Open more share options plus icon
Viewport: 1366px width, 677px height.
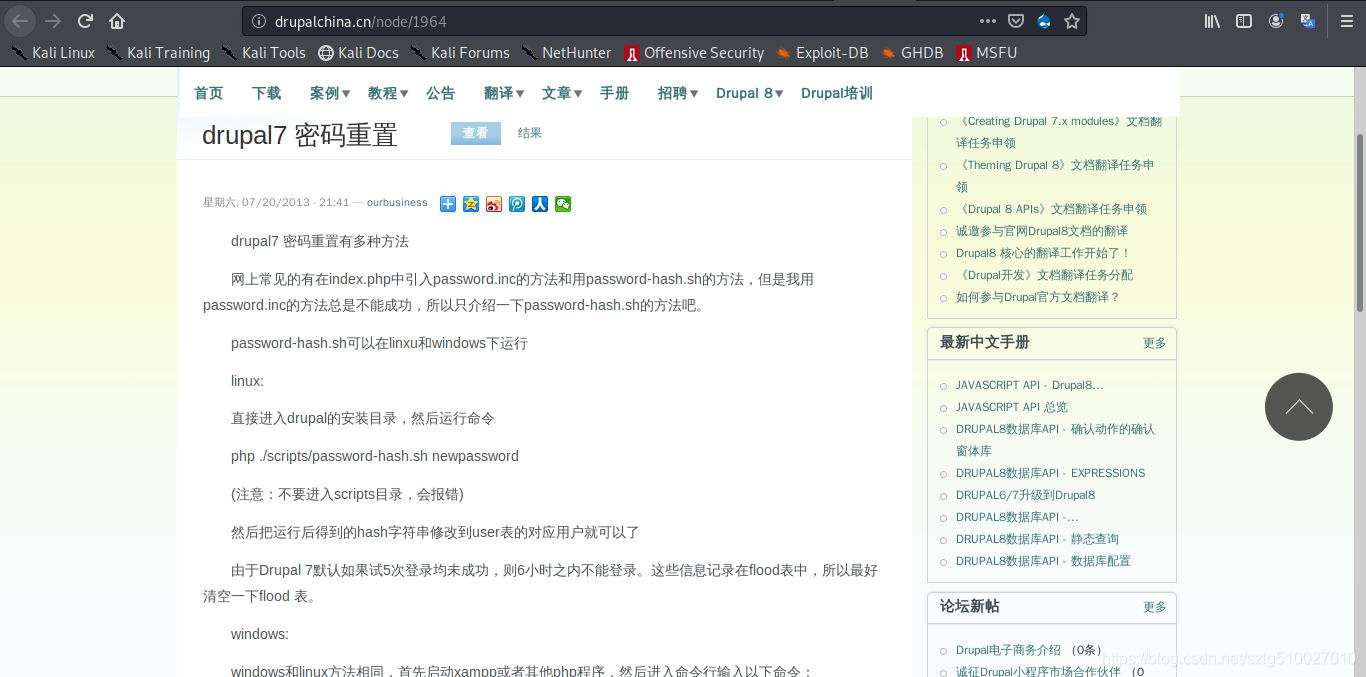(x=448, y=204)
